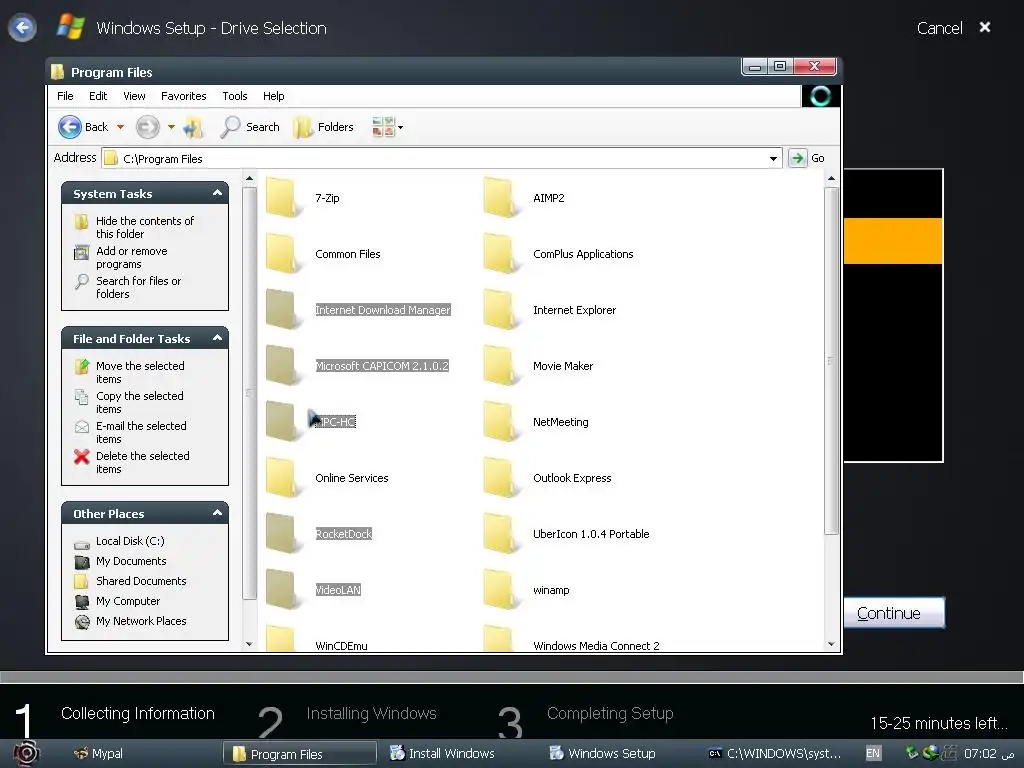The height and width of the screenshot is (768, 1024).
Task: Open the Help menu
Action: (x=274, y=96)
